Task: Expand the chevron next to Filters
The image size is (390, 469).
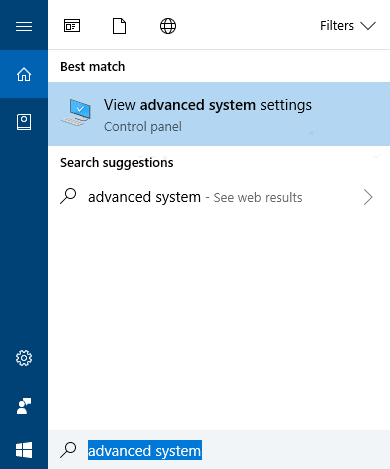Action: pos(368,26)
